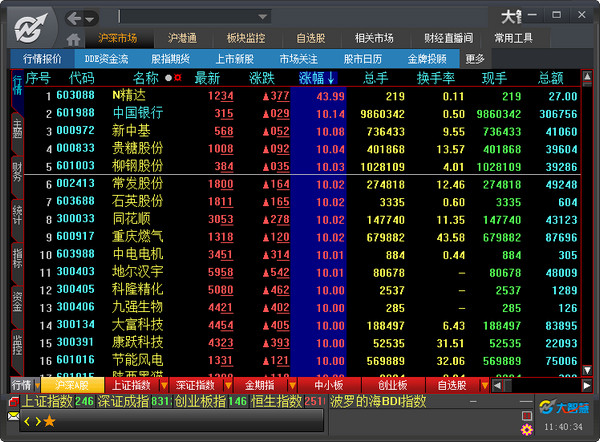Viewport: 600px width, 442px height.
Task: Select the 自选股 bottom tab
Action: 452,385
